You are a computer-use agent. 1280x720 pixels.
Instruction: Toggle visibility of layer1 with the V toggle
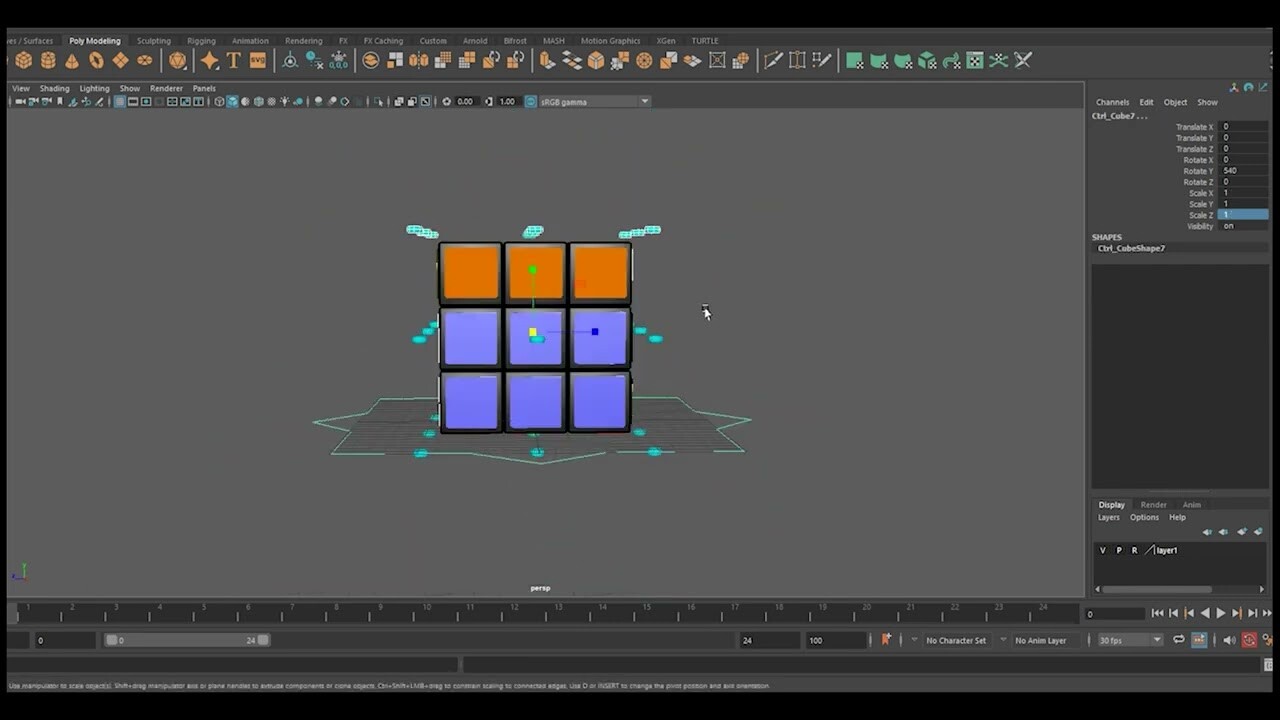[x=1102, y=550]
